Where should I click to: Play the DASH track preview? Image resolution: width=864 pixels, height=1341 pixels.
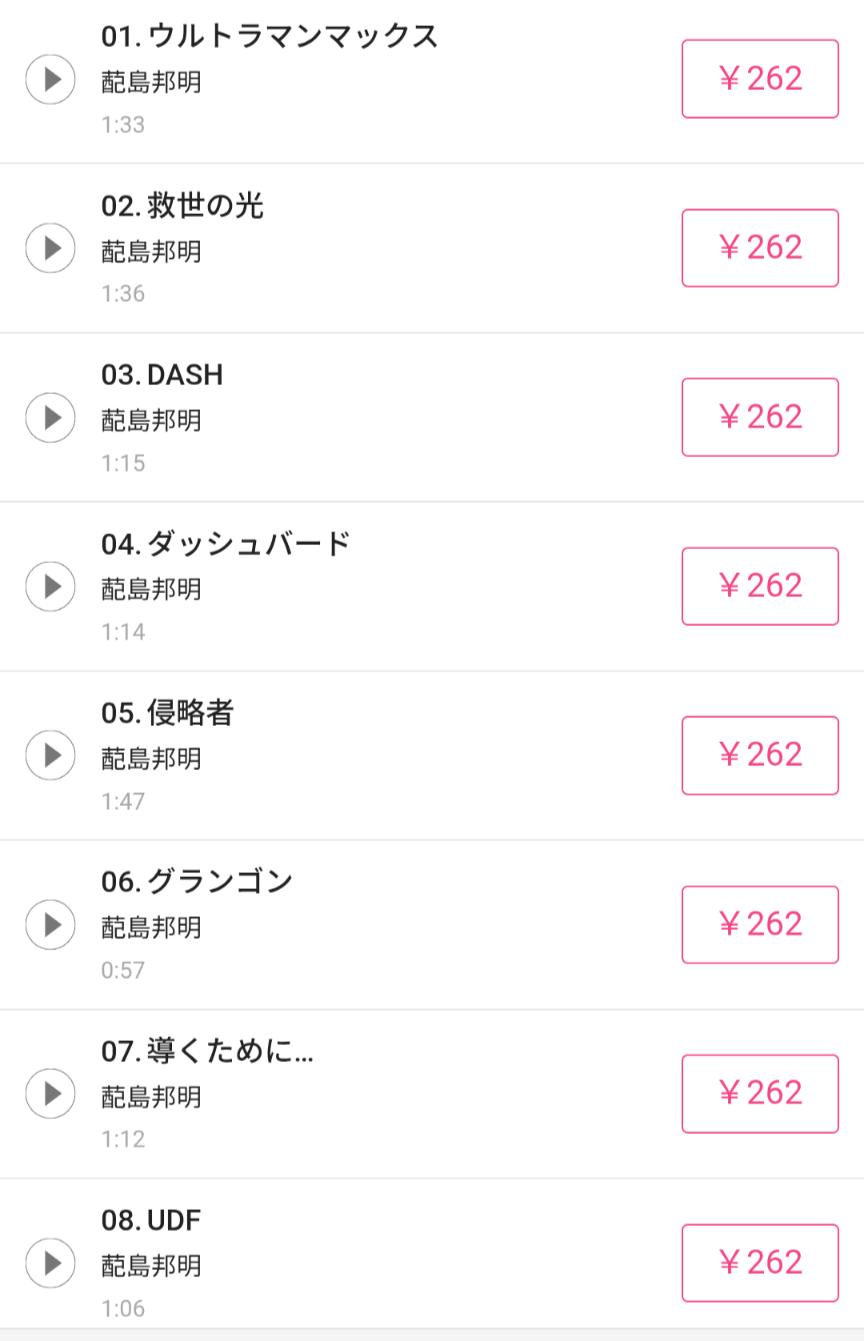click(50, 417)
